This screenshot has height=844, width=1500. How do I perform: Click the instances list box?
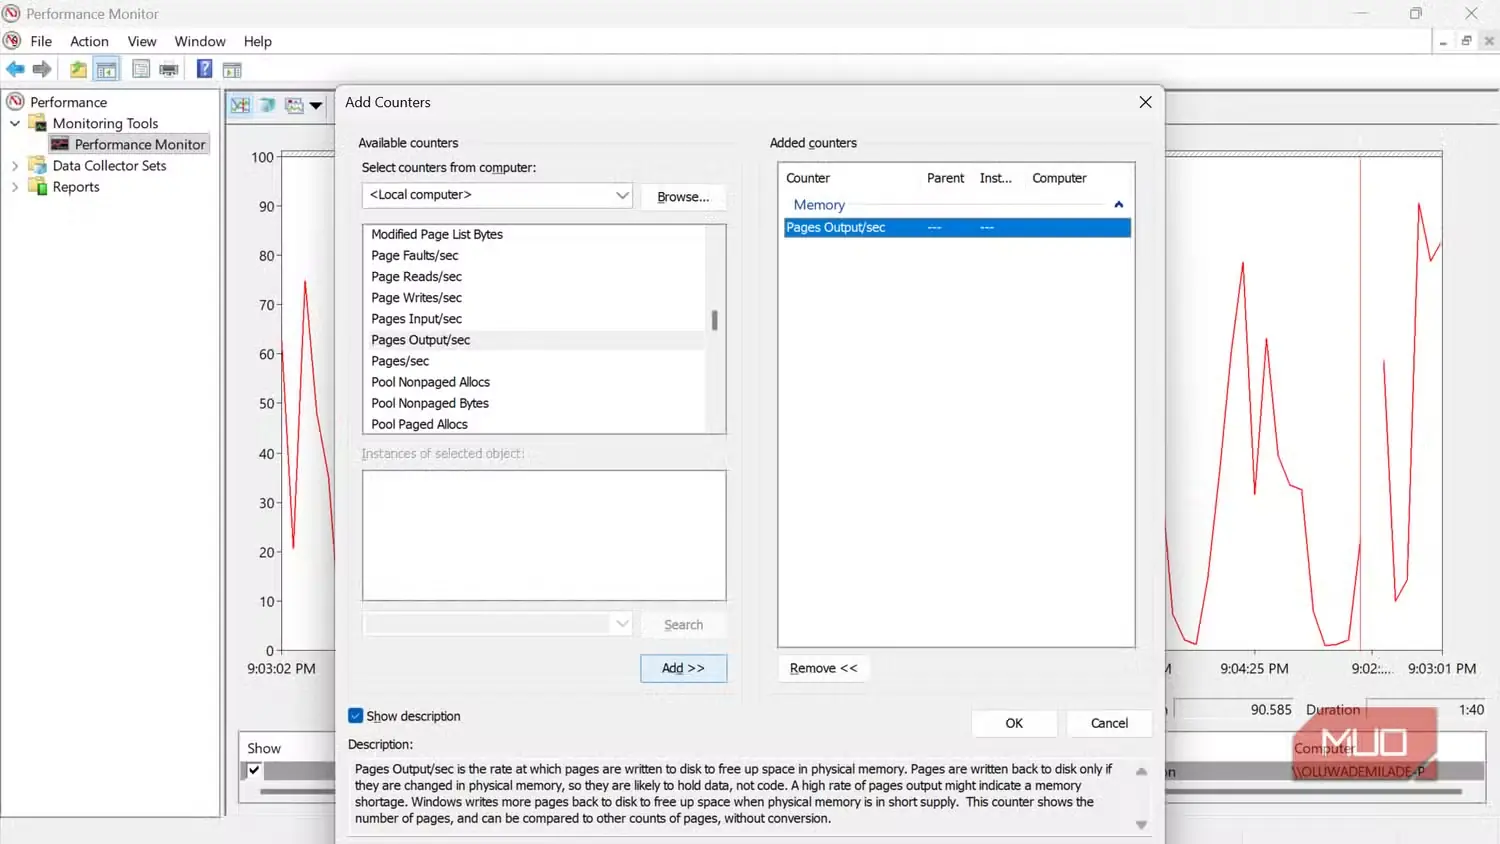[x=544, y=535]
